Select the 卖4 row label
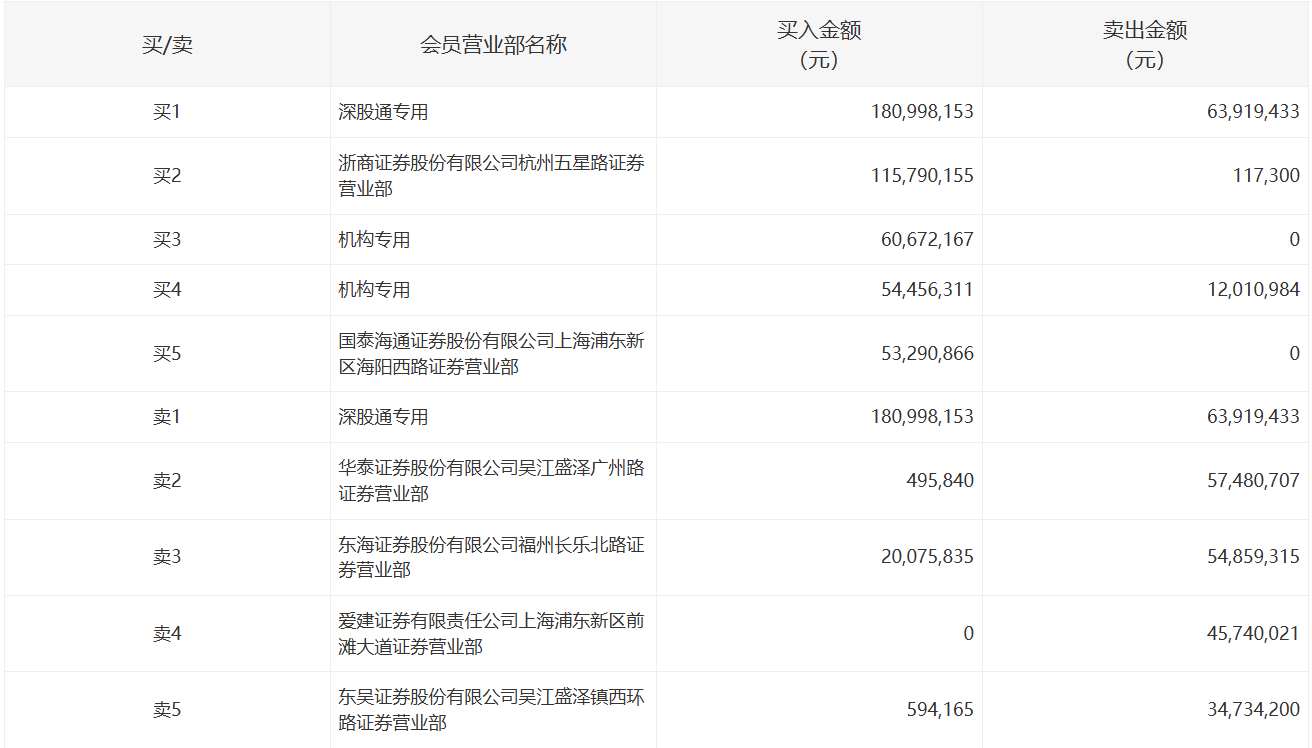Image resolution: width=1312 pixels, height=748 pixels. tap(167, 634)
